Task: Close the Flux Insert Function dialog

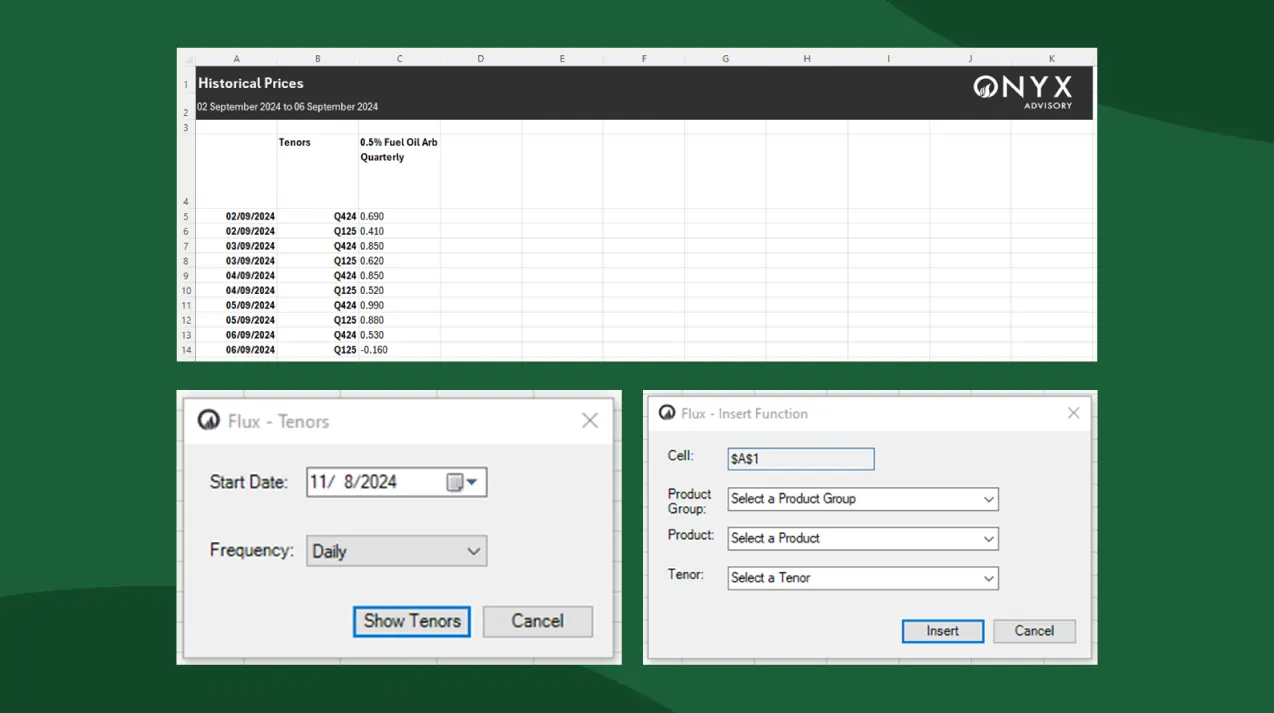Action: click(x=1073, y=413)
